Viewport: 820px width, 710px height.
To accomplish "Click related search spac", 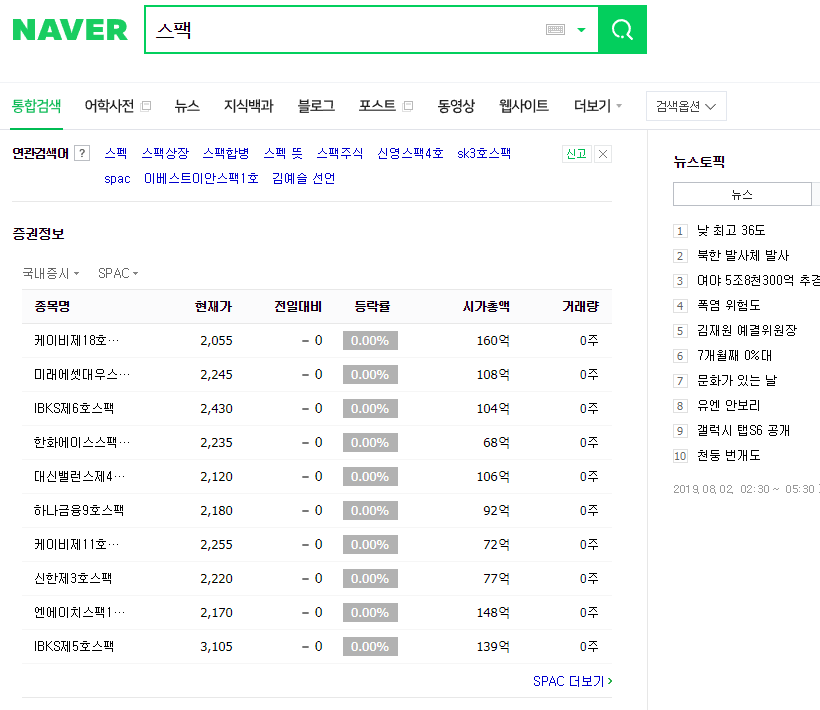I will tap(117, 179).
